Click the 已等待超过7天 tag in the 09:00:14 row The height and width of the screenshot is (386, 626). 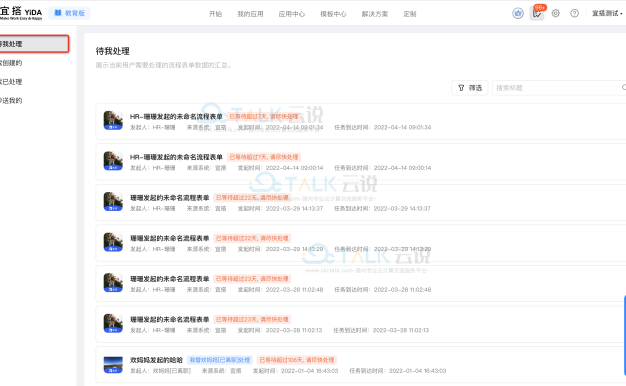pyautogui.click(x=263, y=157)
